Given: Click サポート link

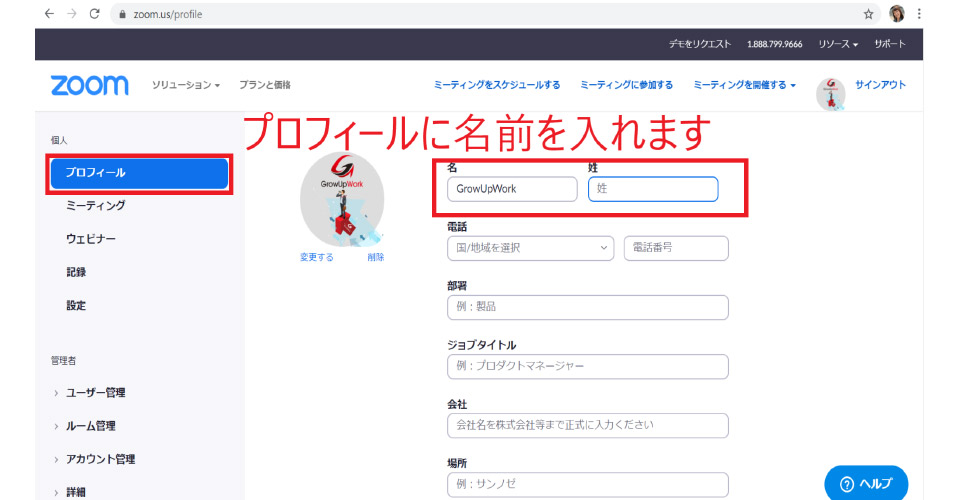Looking at the screenshot, I should (x=890, y=44).
